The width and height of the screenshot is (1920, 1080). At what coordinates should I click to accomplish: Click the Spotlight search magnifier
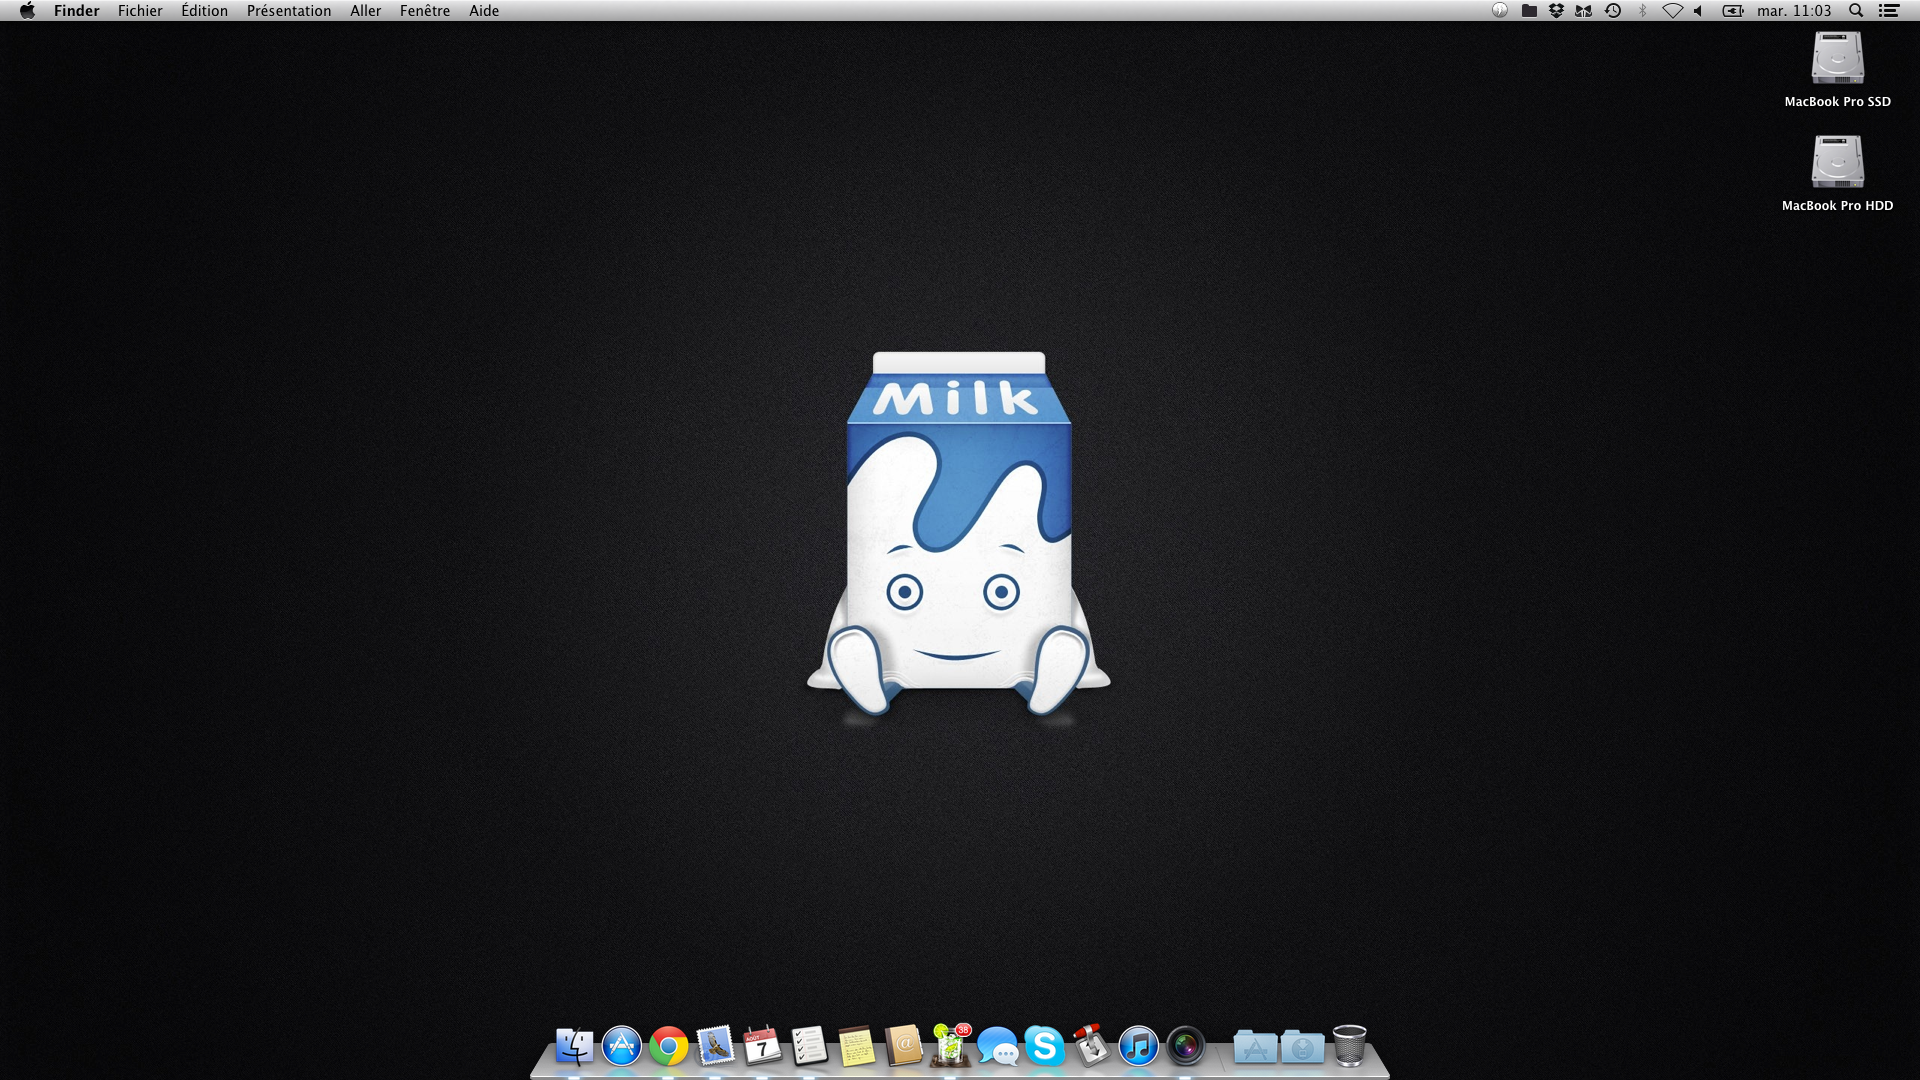coord(1856,11)
